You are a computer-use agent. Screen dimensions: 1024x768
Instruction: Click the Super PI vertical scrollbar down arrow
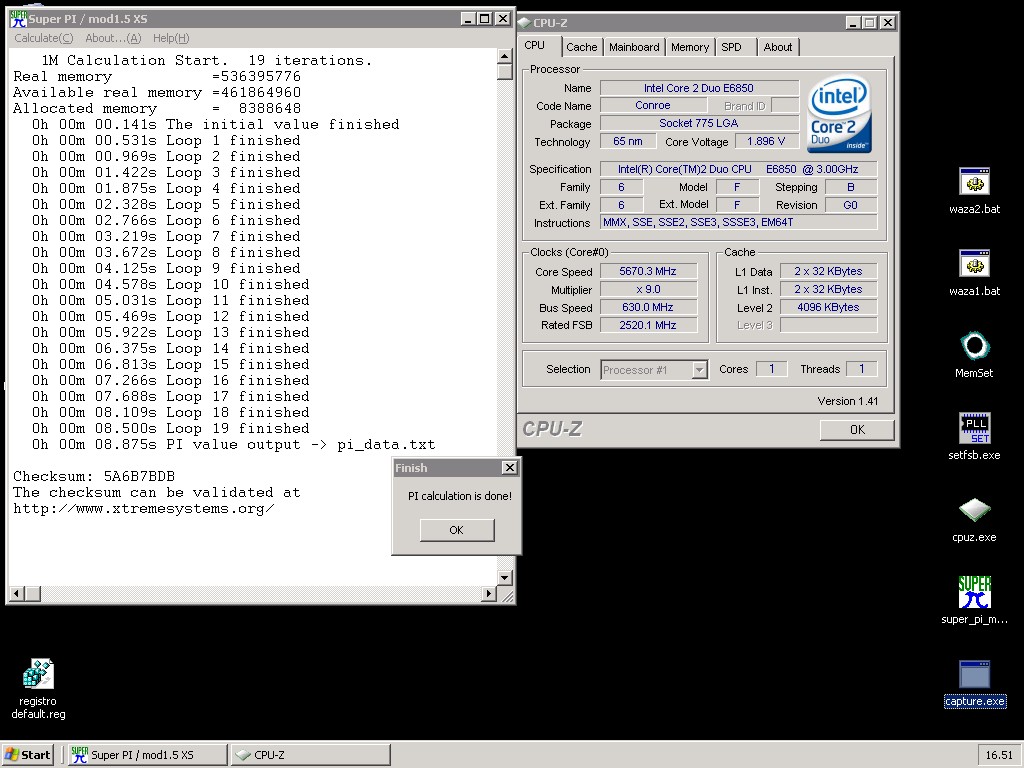pyautogui.click(x=504, y=577)
